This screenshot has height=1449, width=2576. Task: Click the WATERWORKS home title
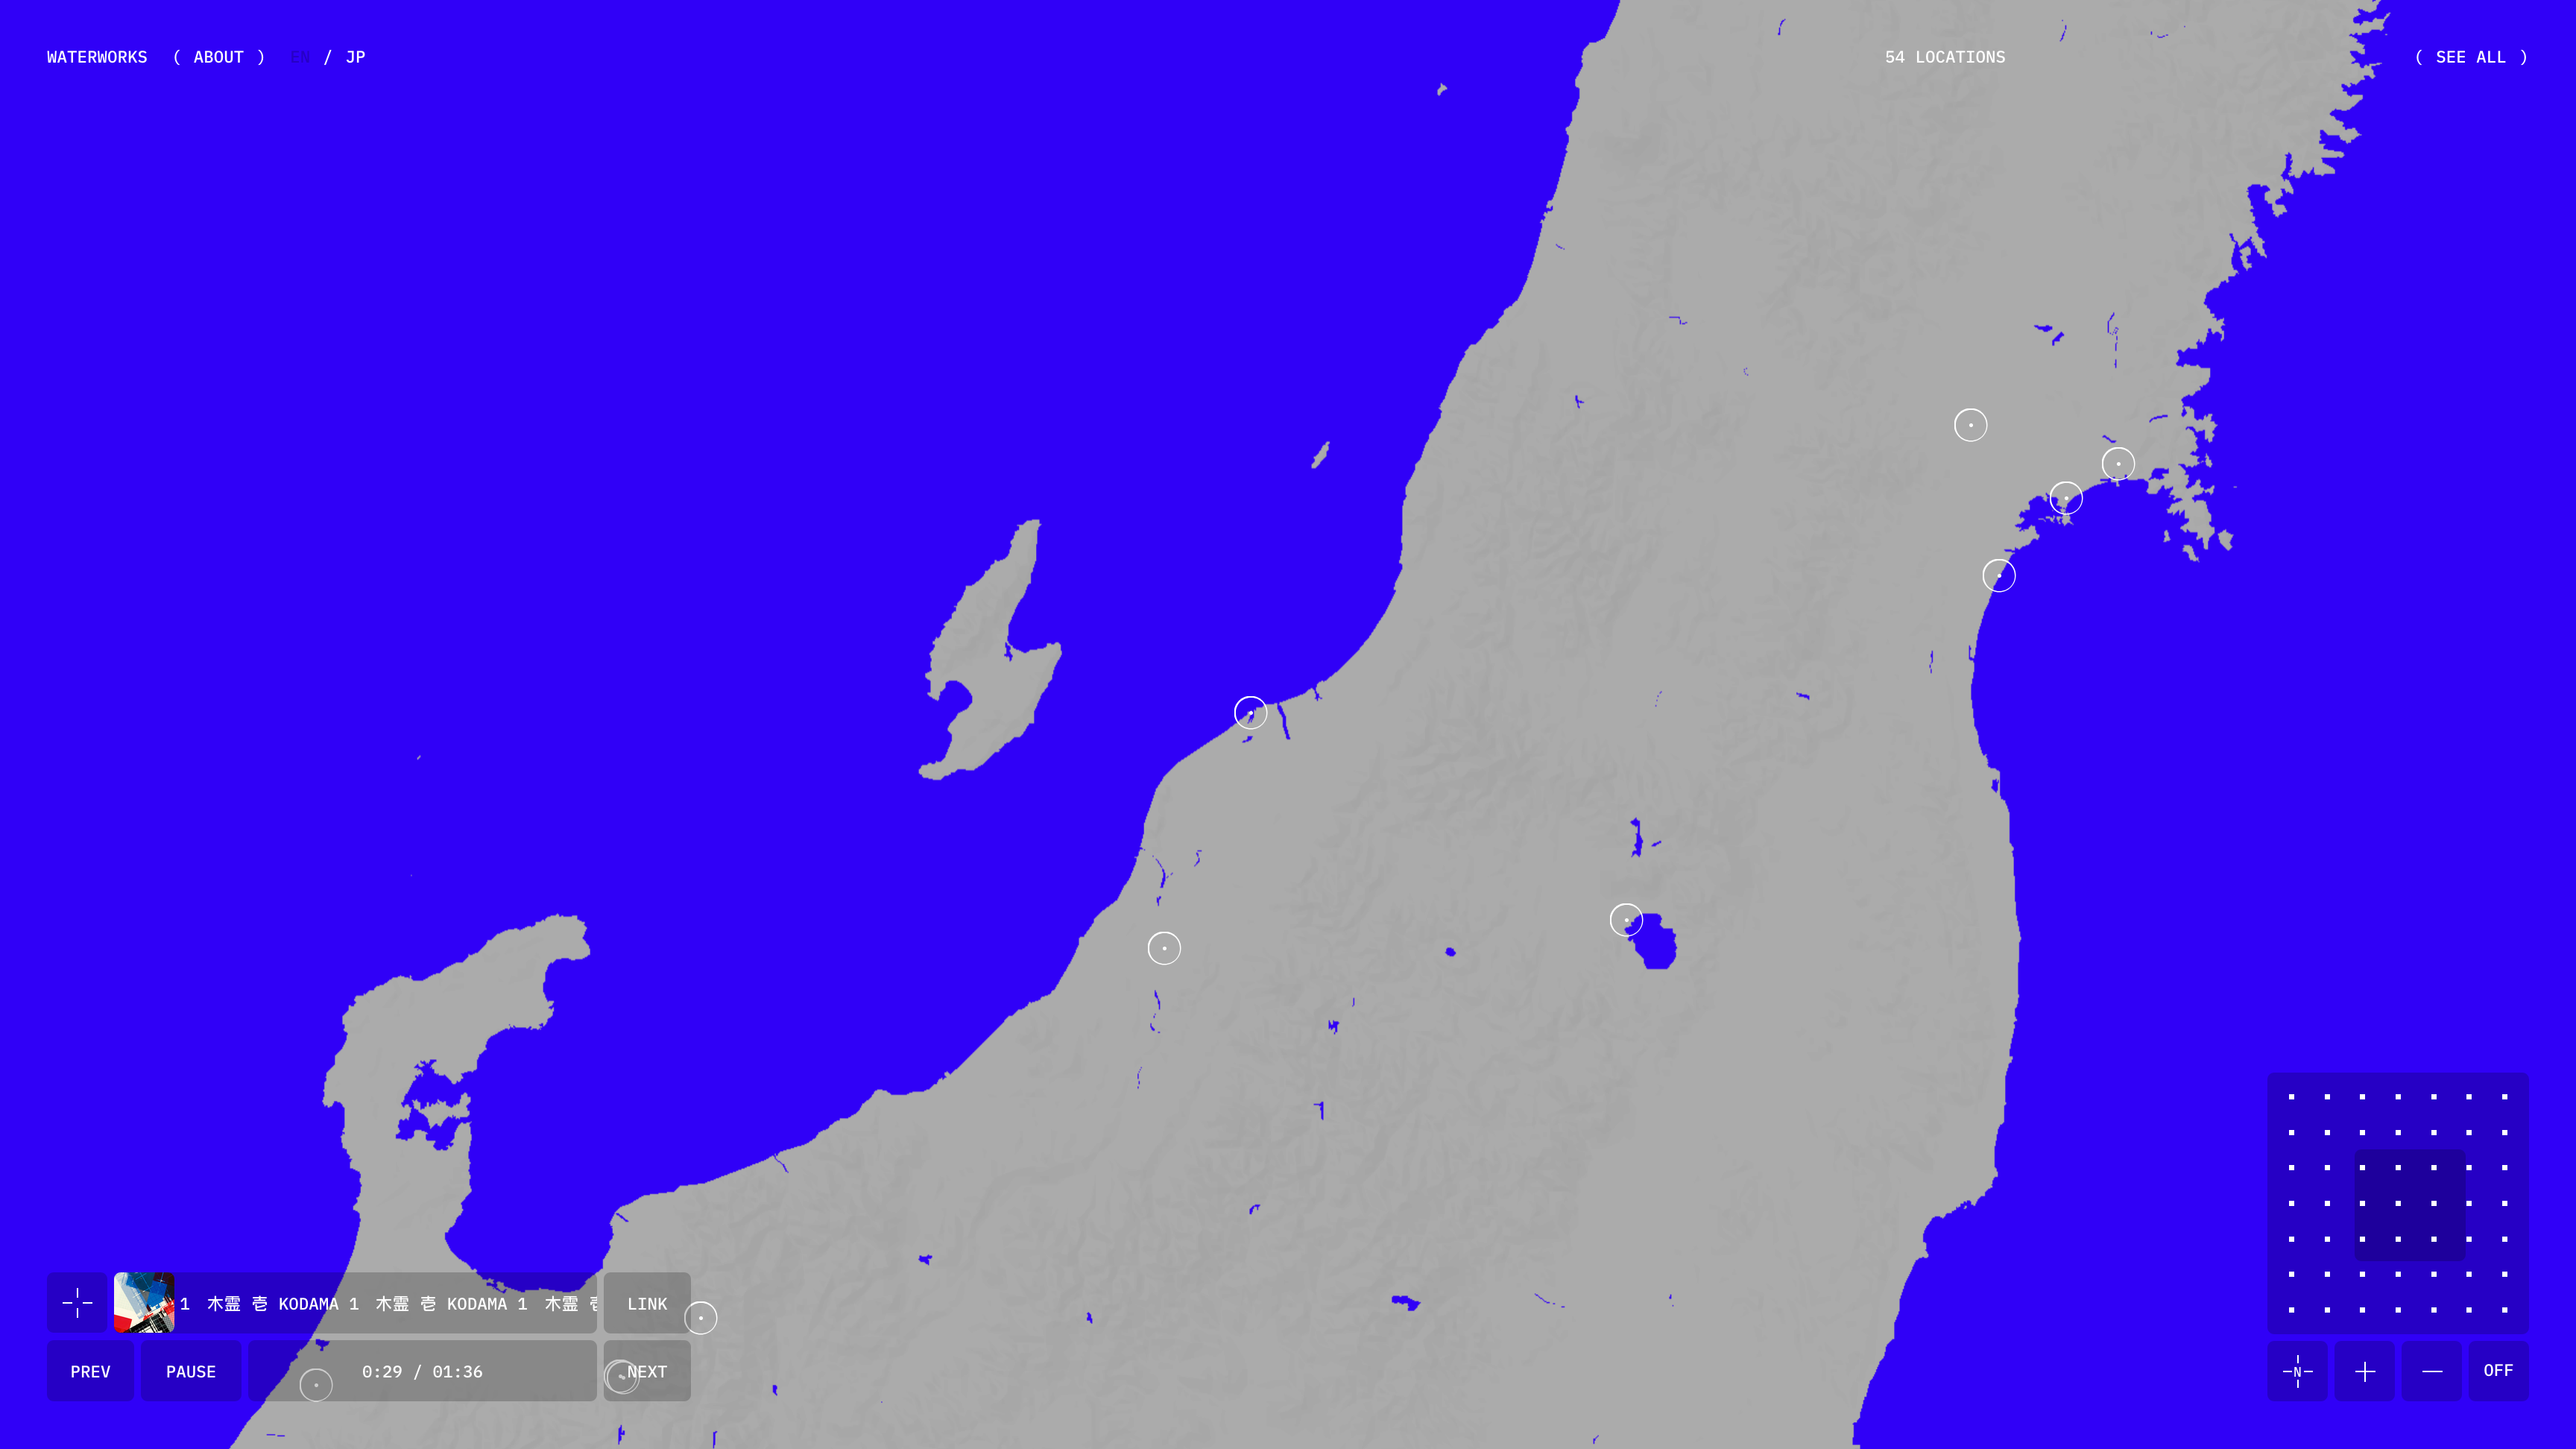(x=97, y=57)
